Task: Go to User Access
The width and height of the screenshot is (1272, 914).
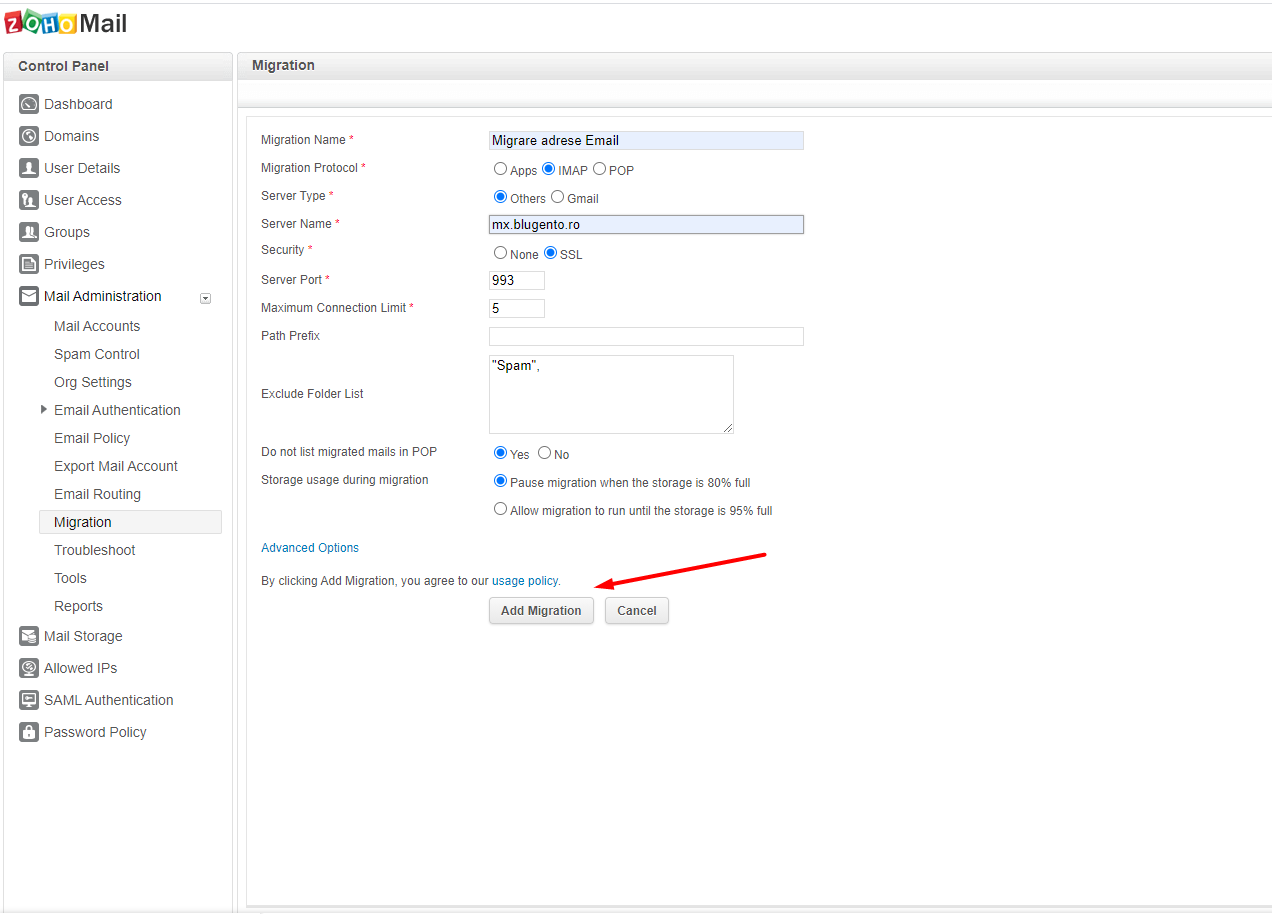Action: [83, 200]
